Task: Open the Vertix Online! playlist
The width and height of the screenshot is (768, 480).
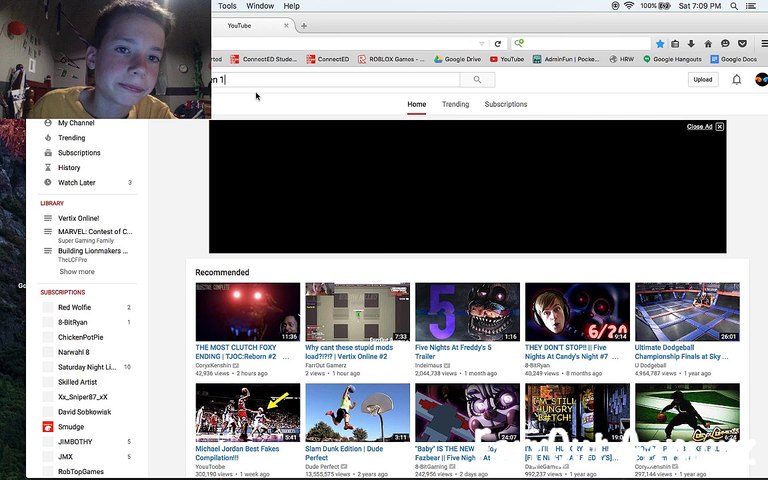Action: 78,218
